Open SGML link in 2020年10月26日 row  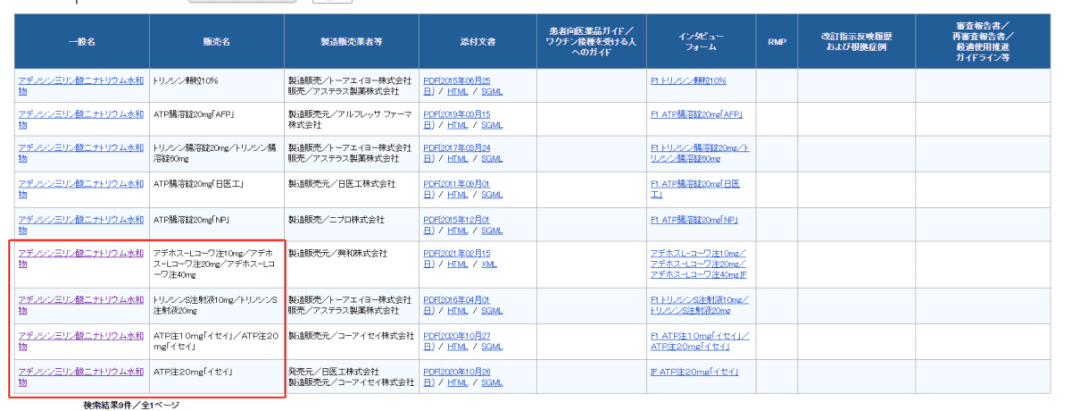[x=492, y=382]
